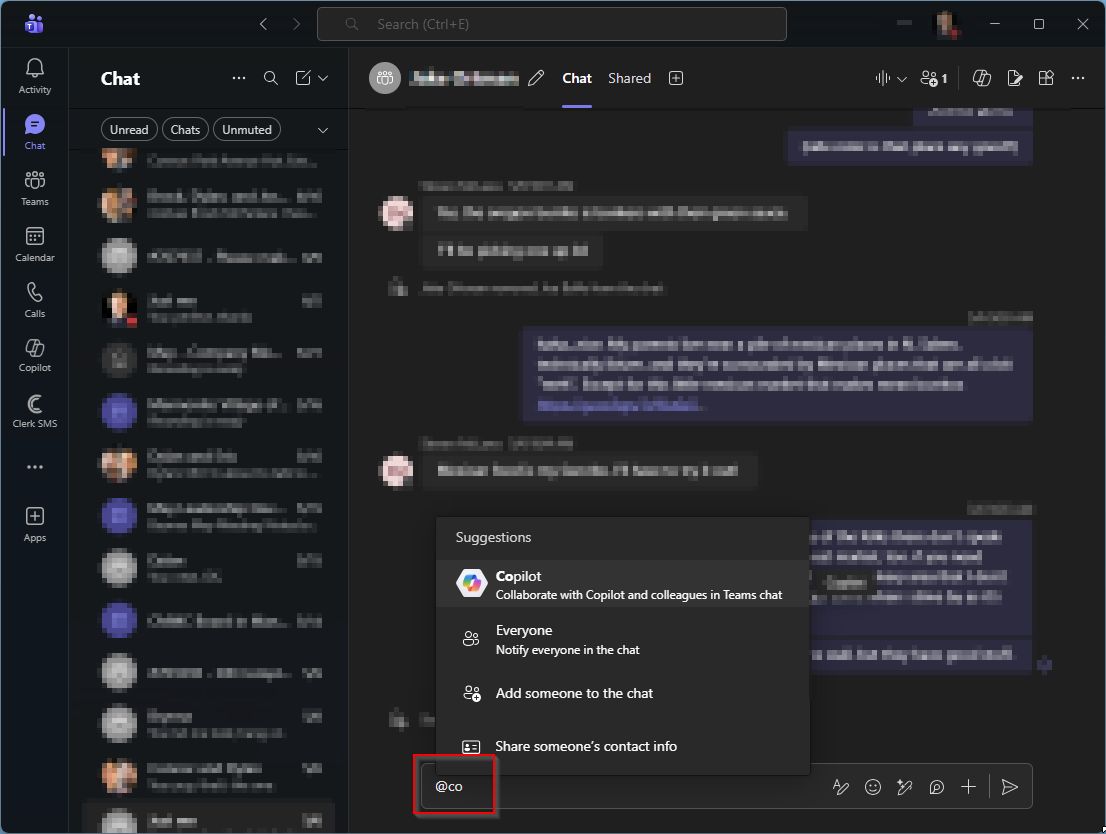The image size is (1106, 834).
Task: Open more chat options in header
Action: [x=1078, y=78]
